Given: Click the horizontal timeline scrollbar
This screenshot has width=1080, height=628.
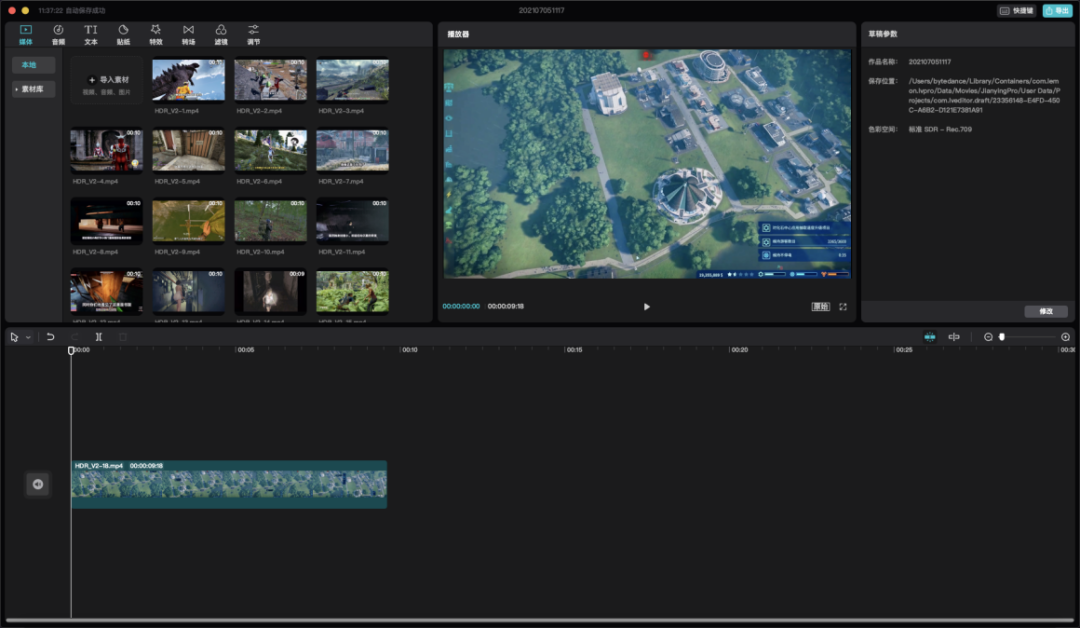Looking at the screenshot, I should coord(540,620).
